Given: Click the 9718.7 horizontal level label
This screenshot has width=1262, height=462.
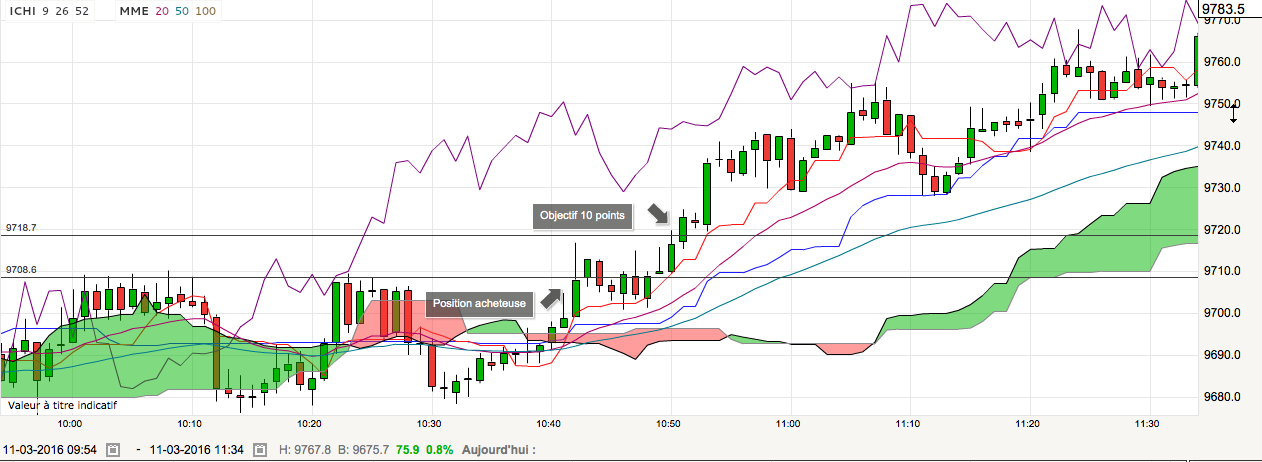Looking at the screenshot, I should 20,228.
